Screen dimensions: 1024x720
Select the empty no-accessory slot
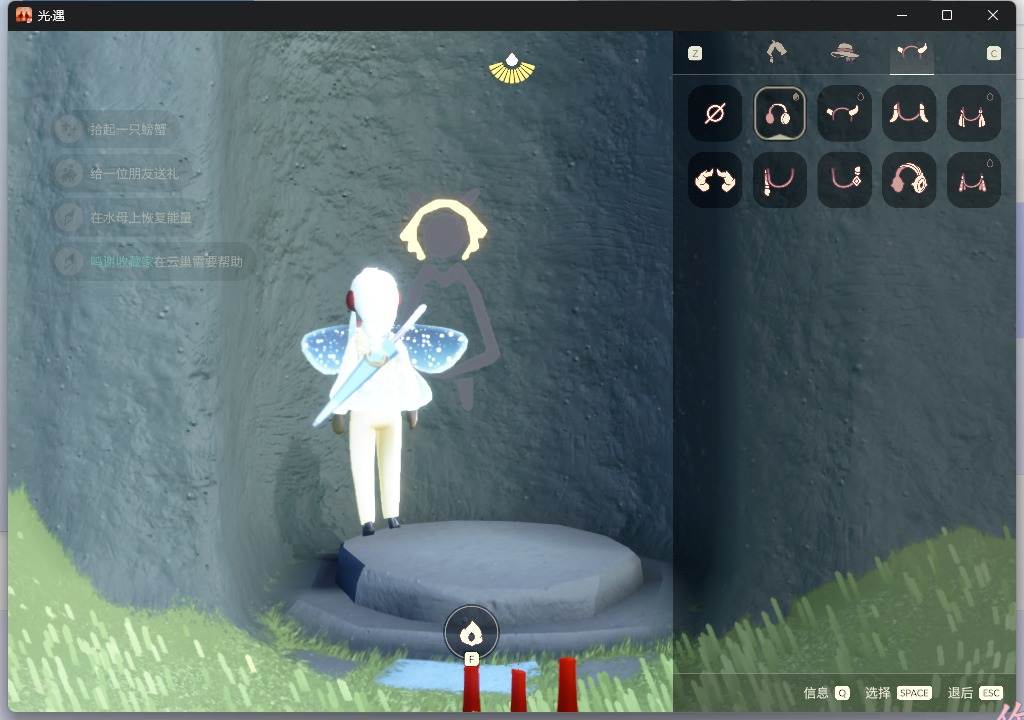pyautogui.click(x=714, y=114)
